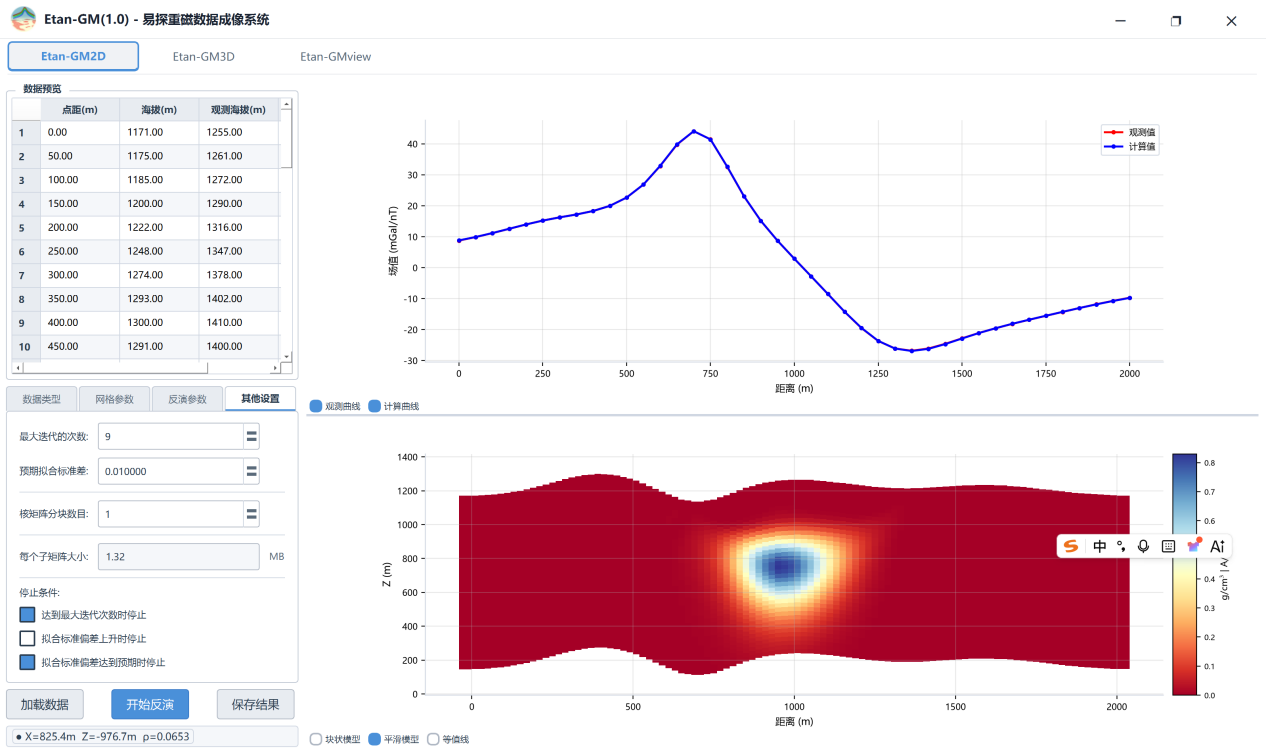
Task: Click the density colorbar scale
Action: click(1184, 574)
